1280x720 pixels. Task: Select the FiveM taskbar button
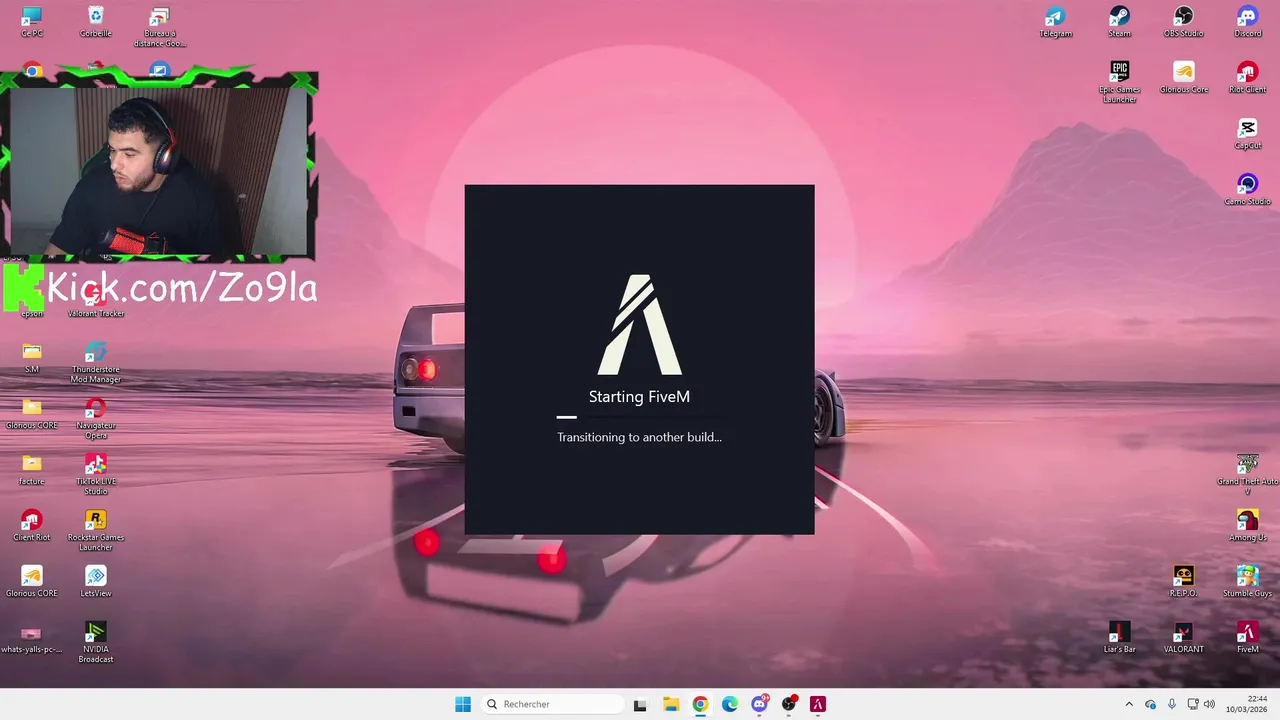click(818, 704)
